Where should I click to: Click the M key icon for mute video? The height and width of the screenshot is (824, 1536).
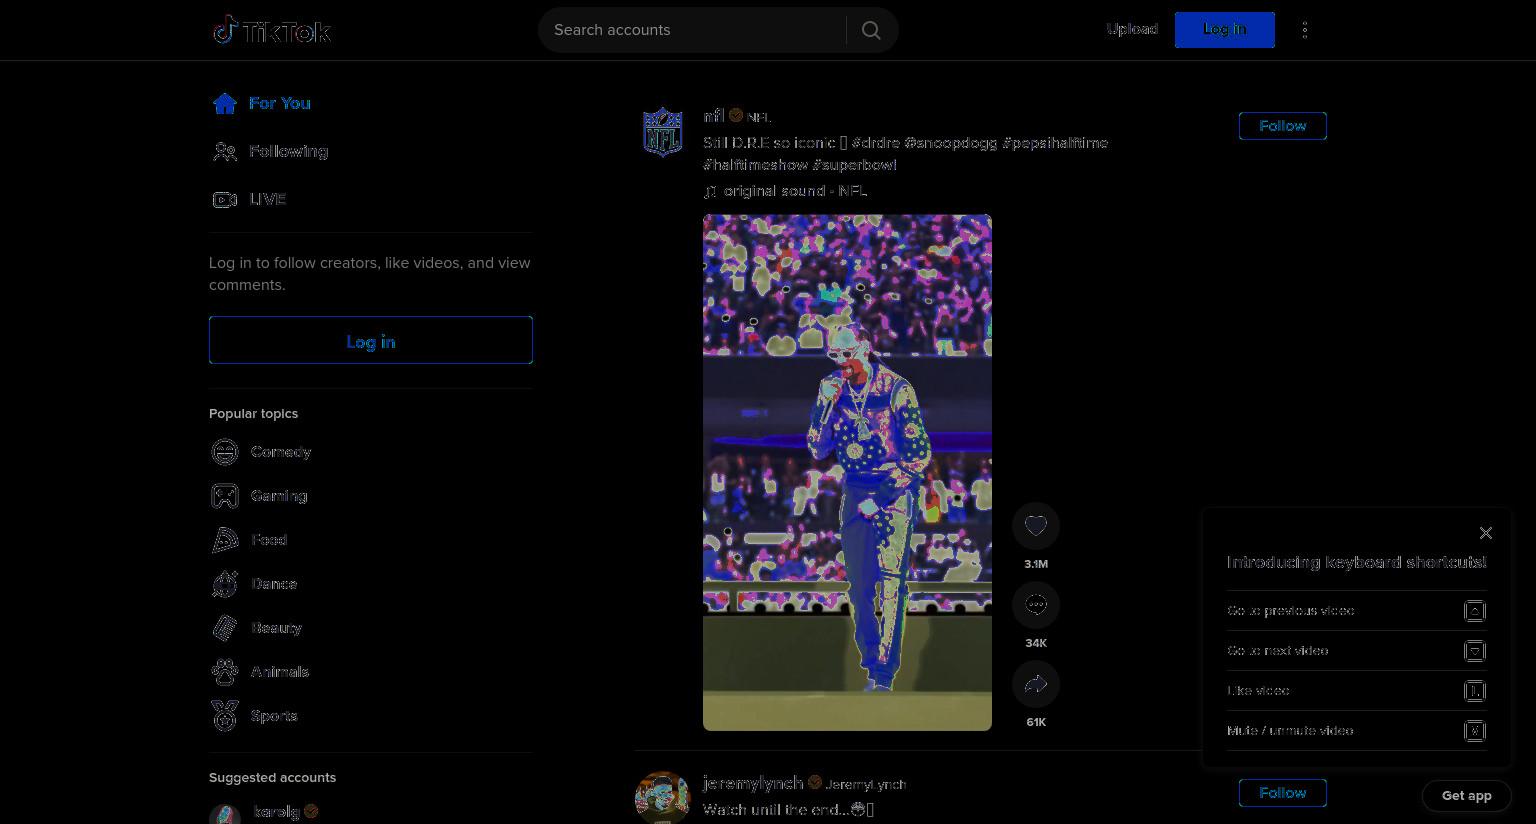tap(1475, 731)
